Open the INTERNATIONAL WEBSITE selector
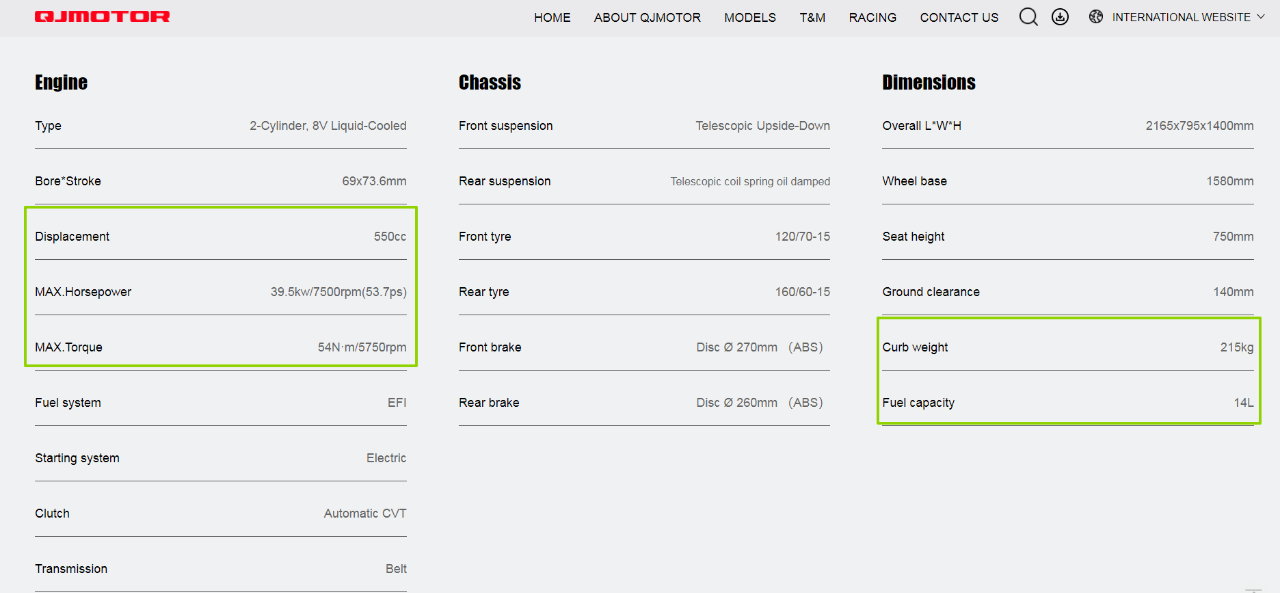The image size is (1280, 593). tap(1181, 17)
